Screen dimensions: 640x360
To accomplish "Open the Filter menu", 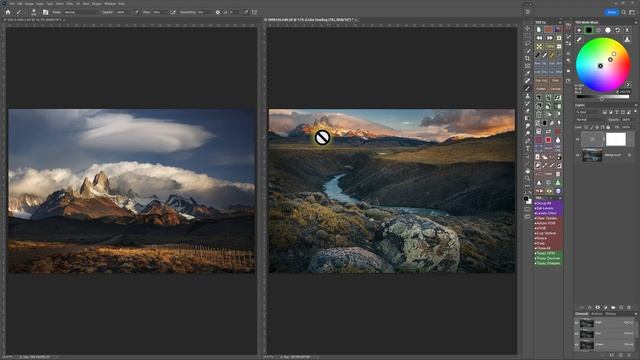I will (69, 4).
